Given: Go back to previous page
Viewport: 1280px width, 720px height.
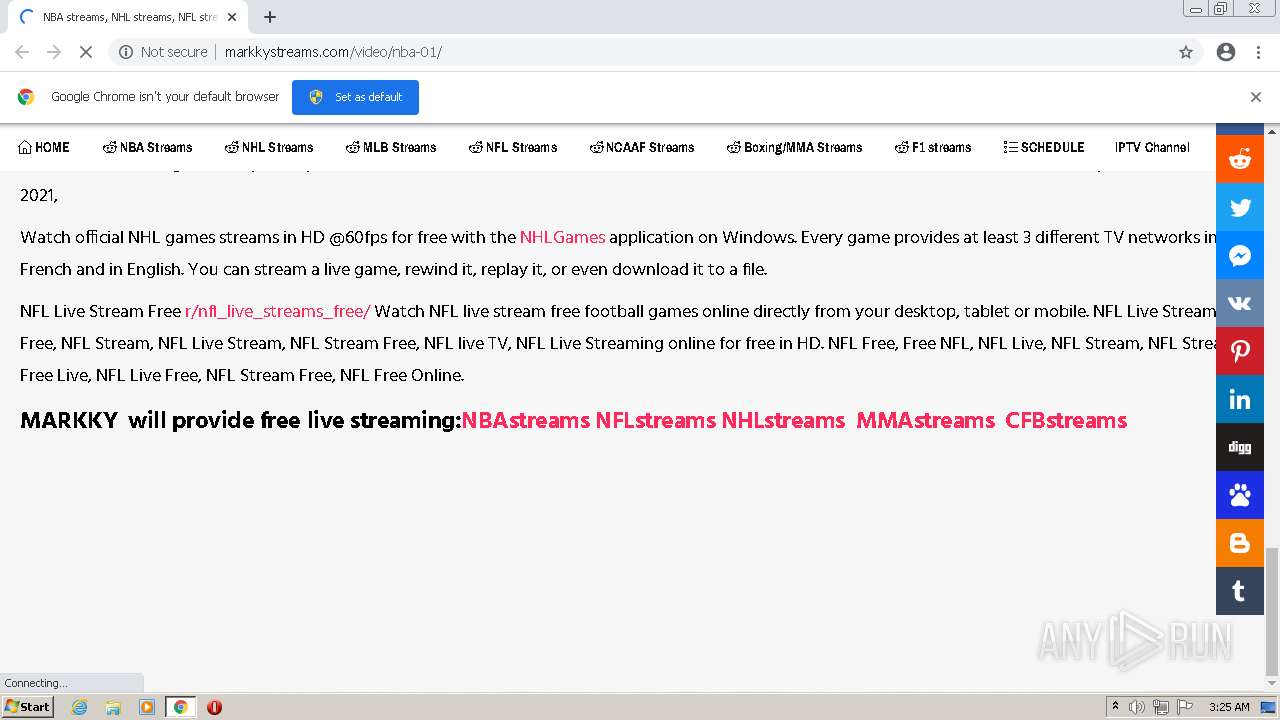Looking at the screenshot, I should coord(22,52).
